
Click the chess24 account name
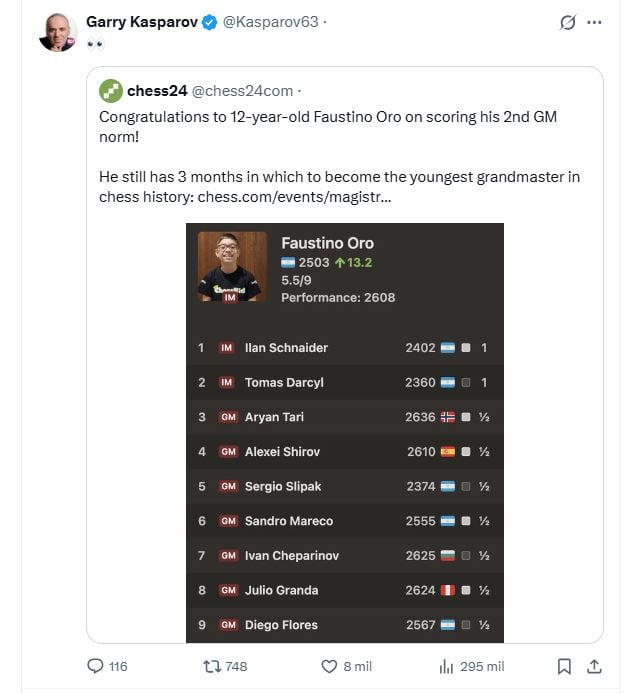pos(157,91)
